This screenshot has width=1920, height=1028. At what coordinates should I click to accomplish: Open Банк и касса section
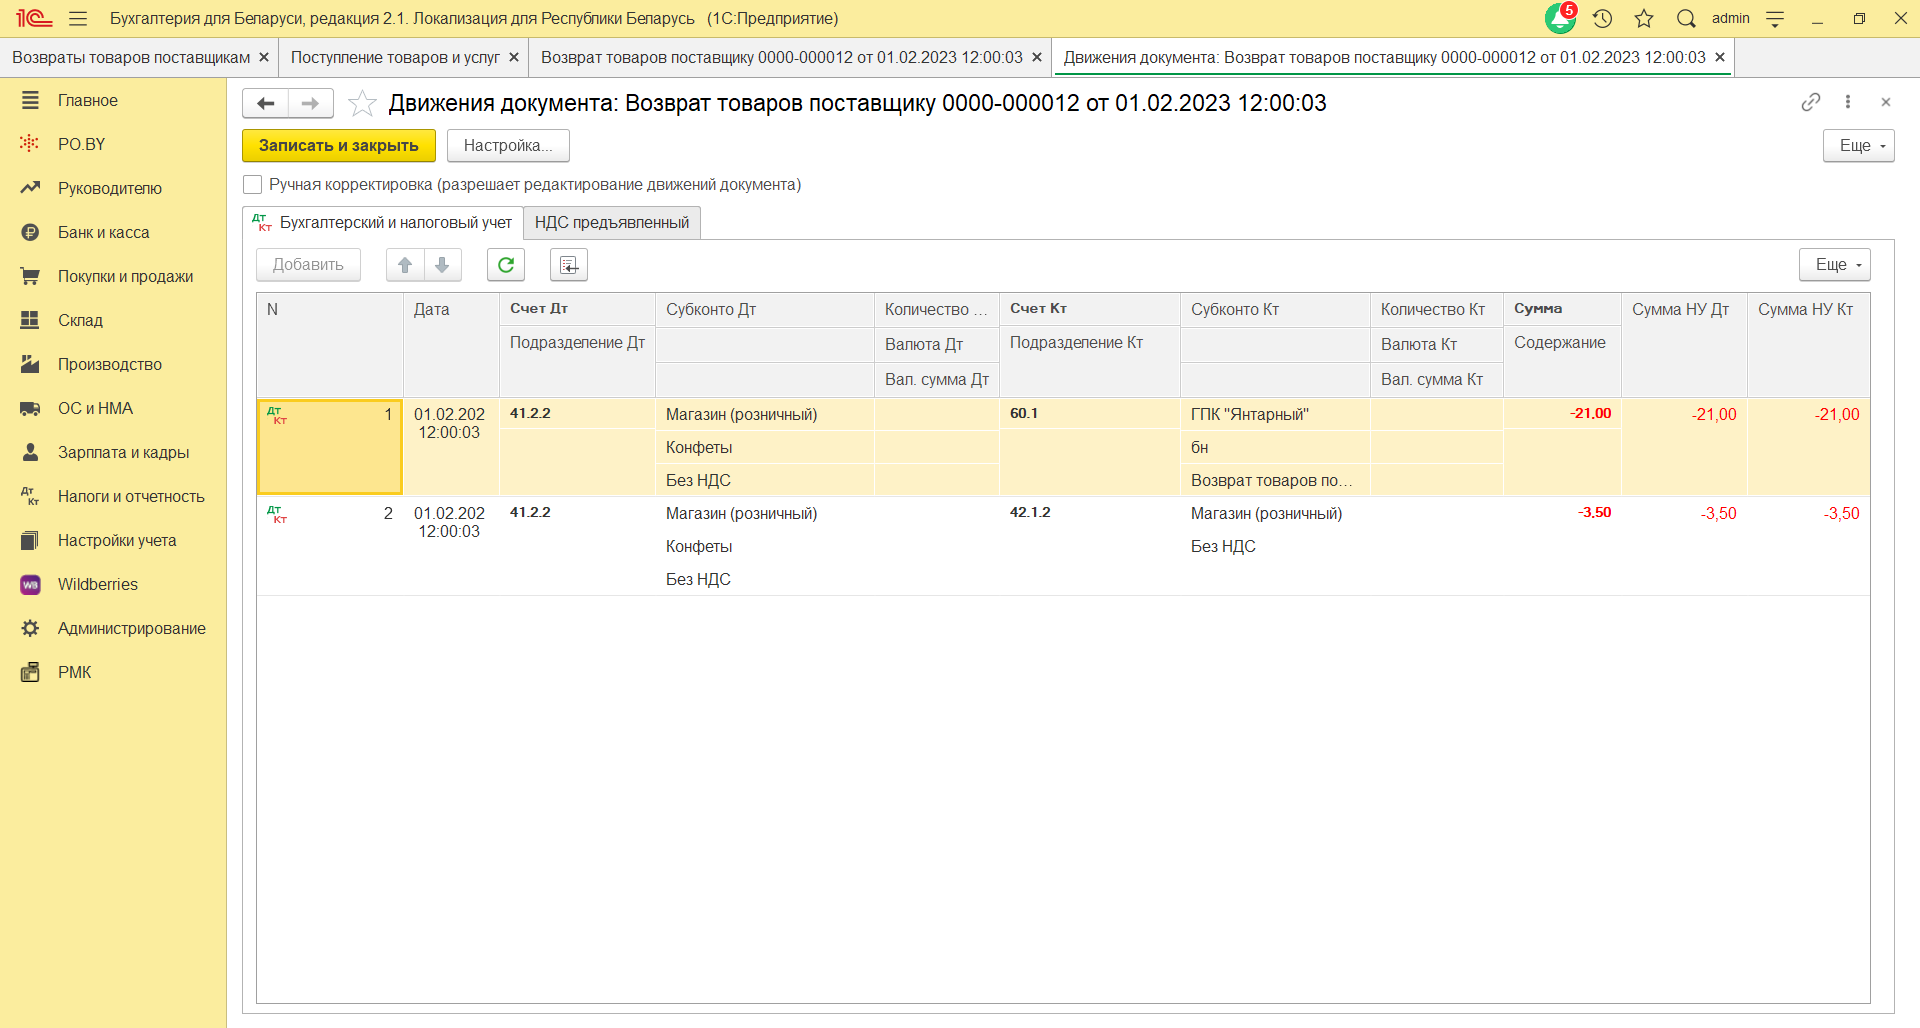[x=103, y=232]
